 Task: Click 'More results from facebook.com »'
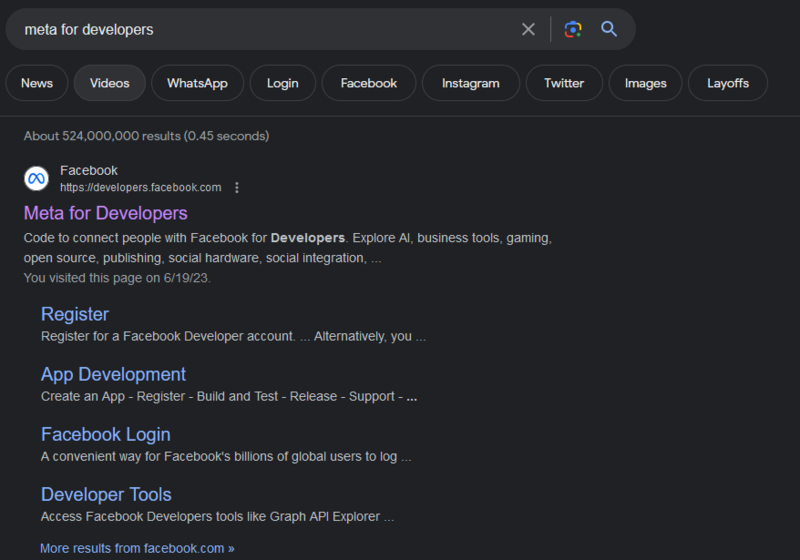tap(137, 548)
